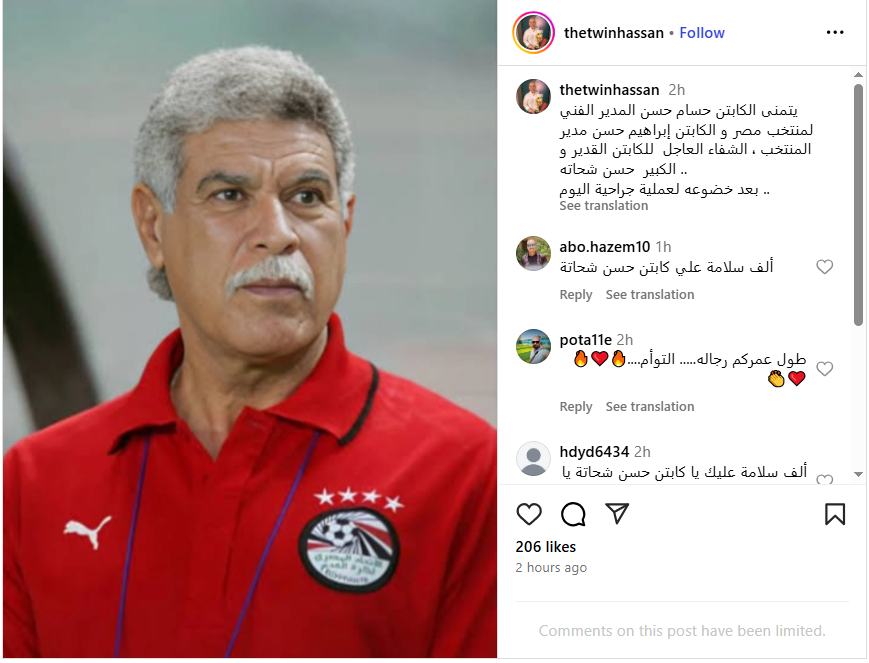Like the post with the heart icon

[x=529, y=514]
